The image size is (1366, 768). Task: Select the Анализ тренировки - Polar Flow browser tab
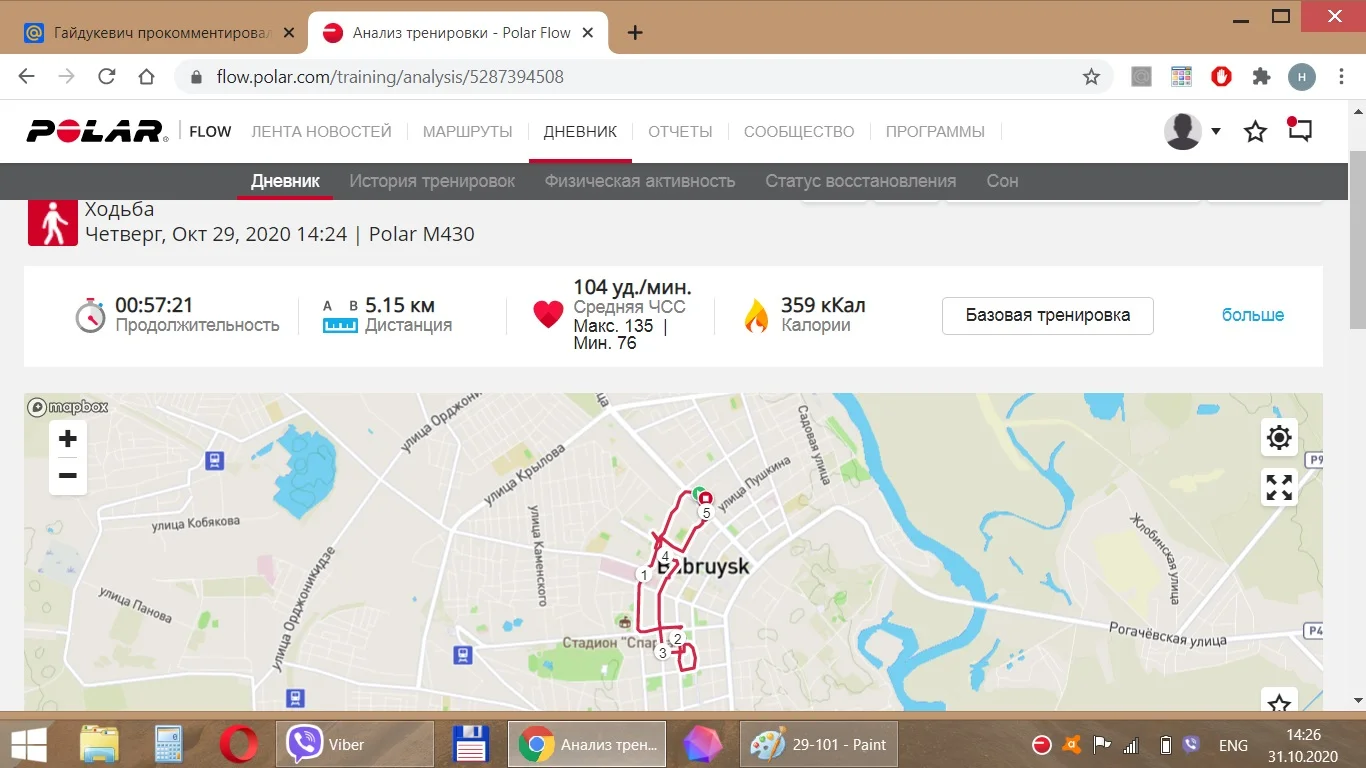(x=458, y=33)
